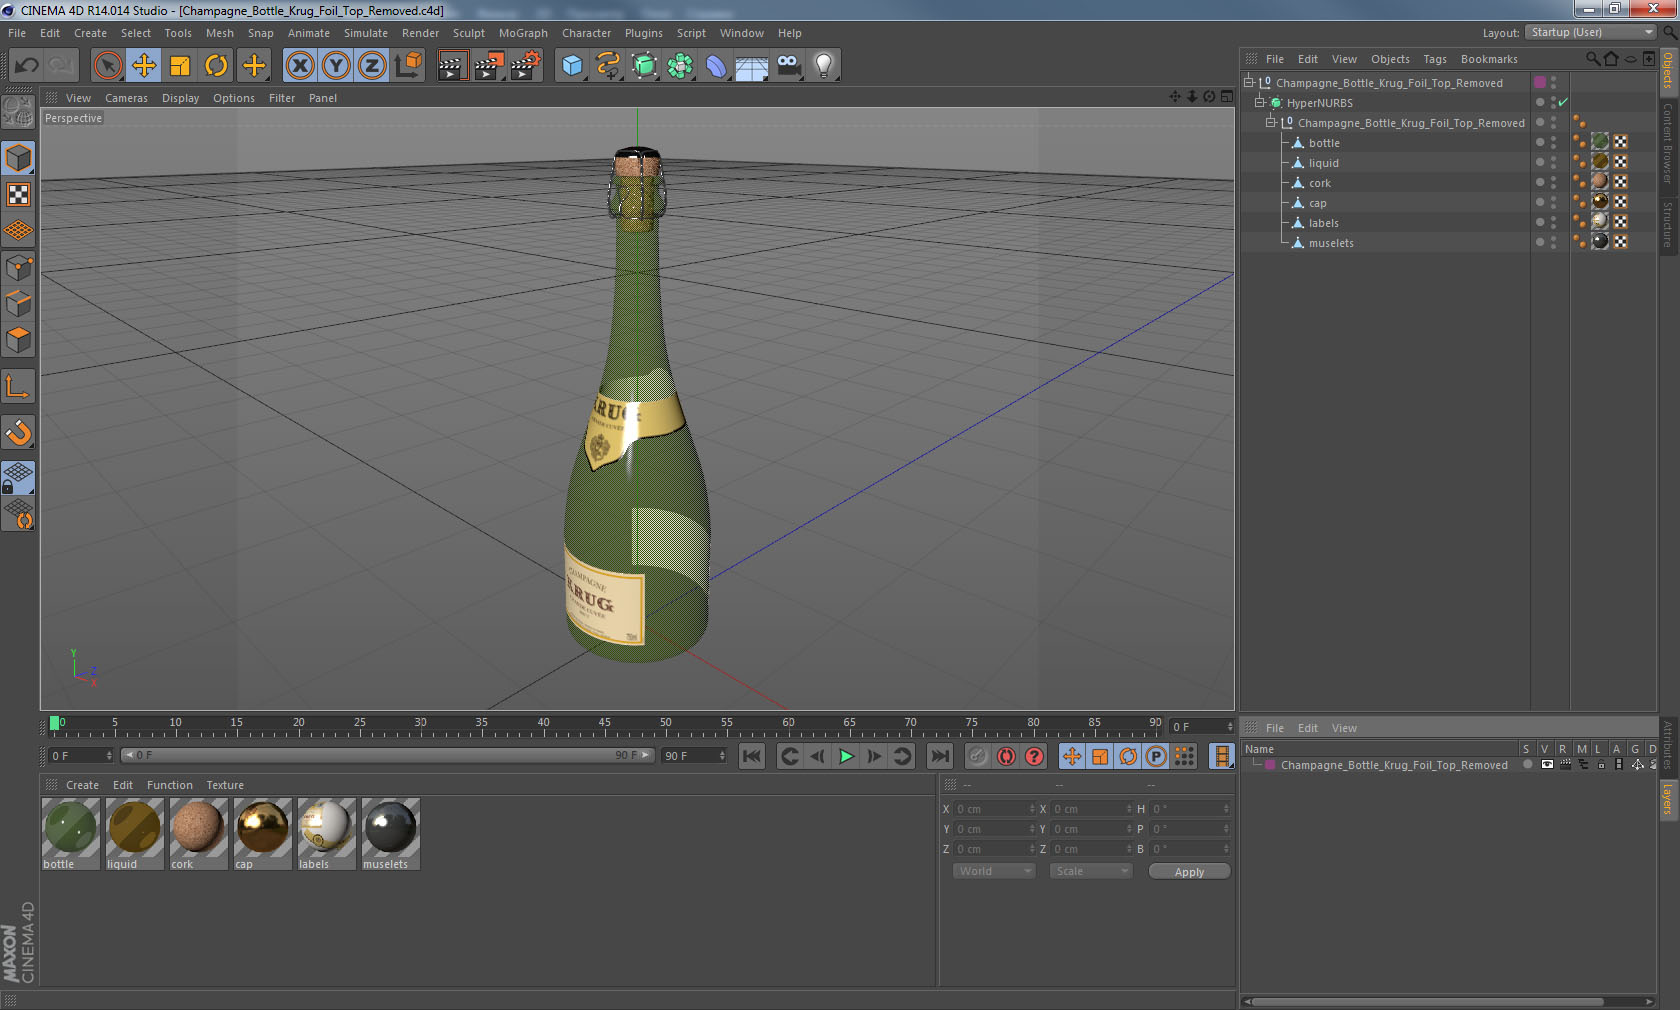
Task: Select Points mode icon
Action: [x=18, y=267]
